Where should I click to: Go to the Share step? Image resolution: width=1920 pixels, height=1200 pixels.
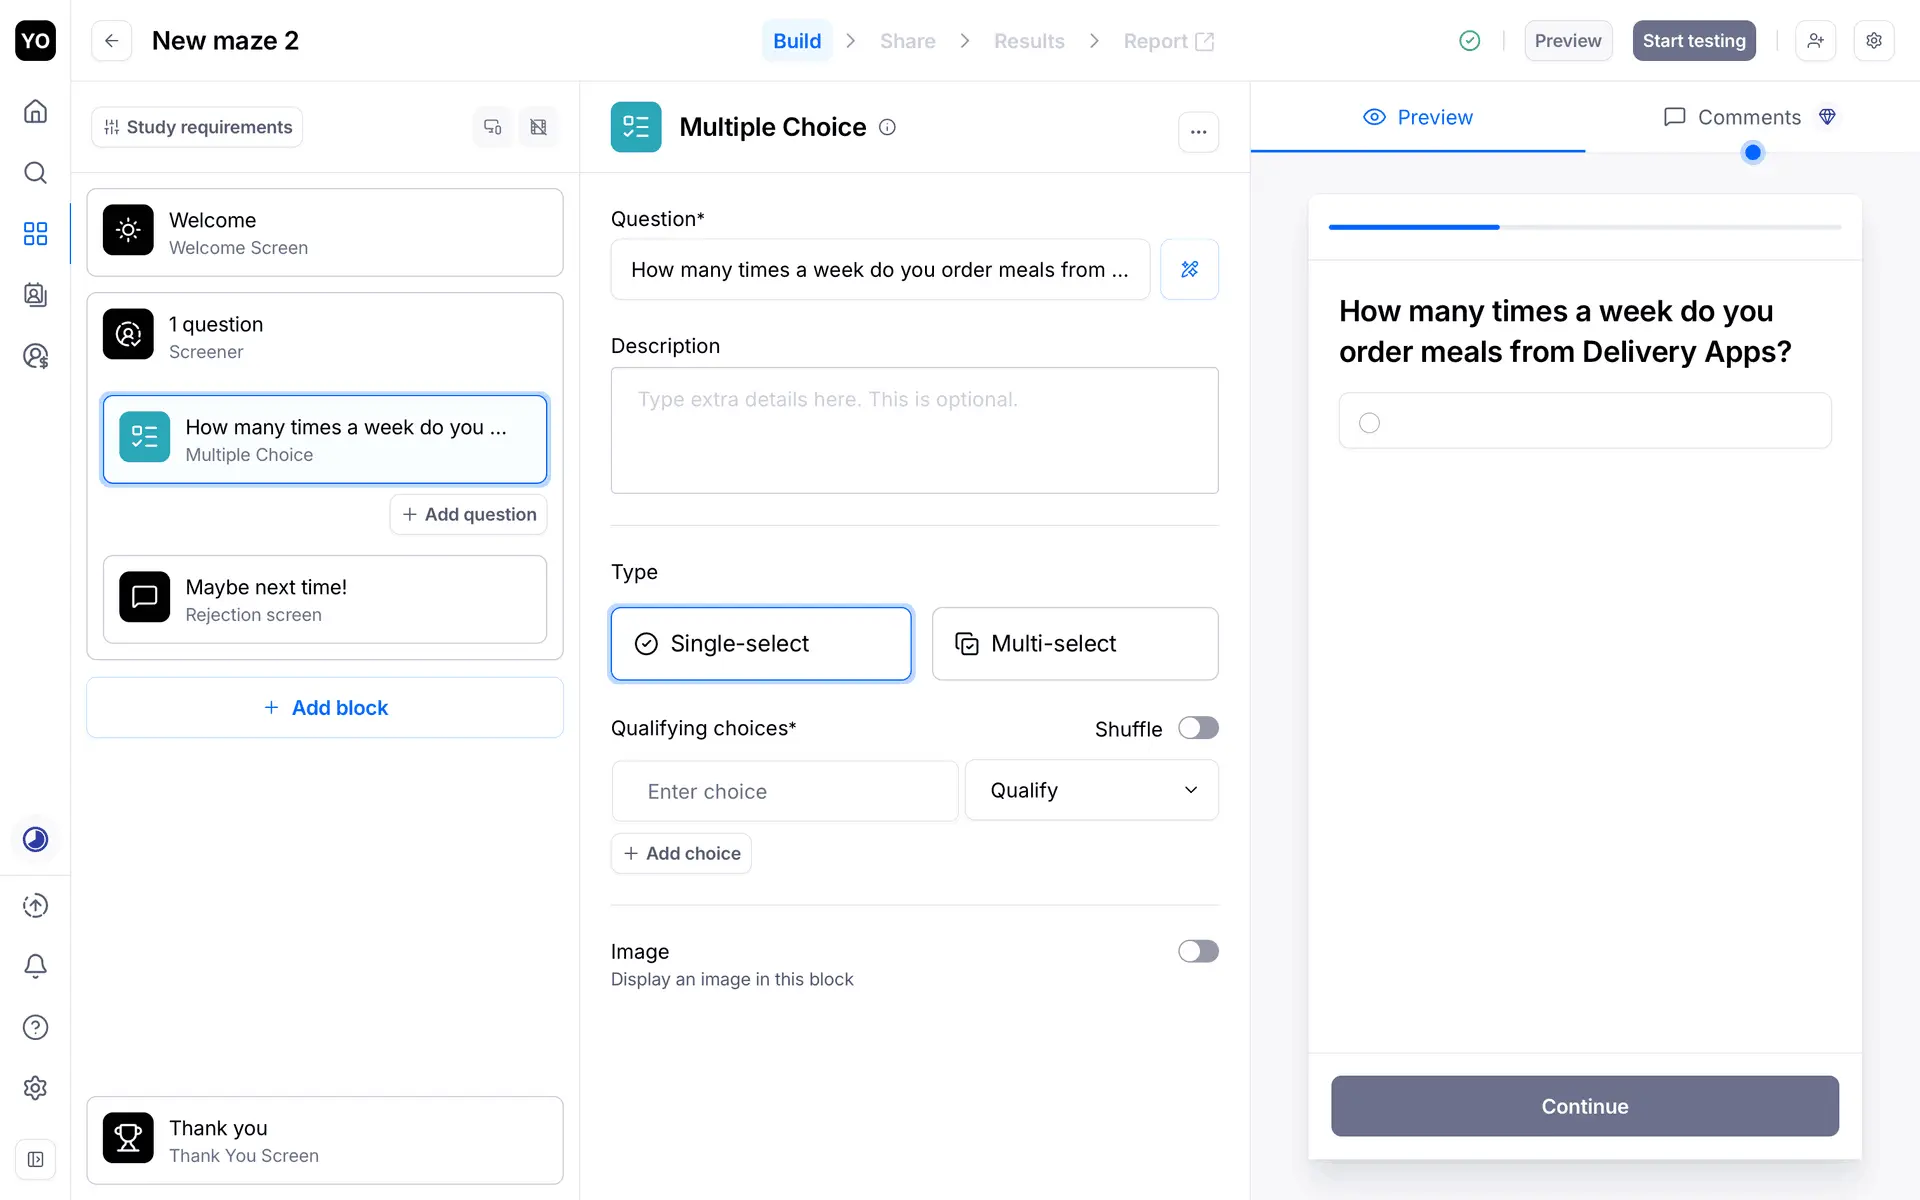tap(907, 41)
